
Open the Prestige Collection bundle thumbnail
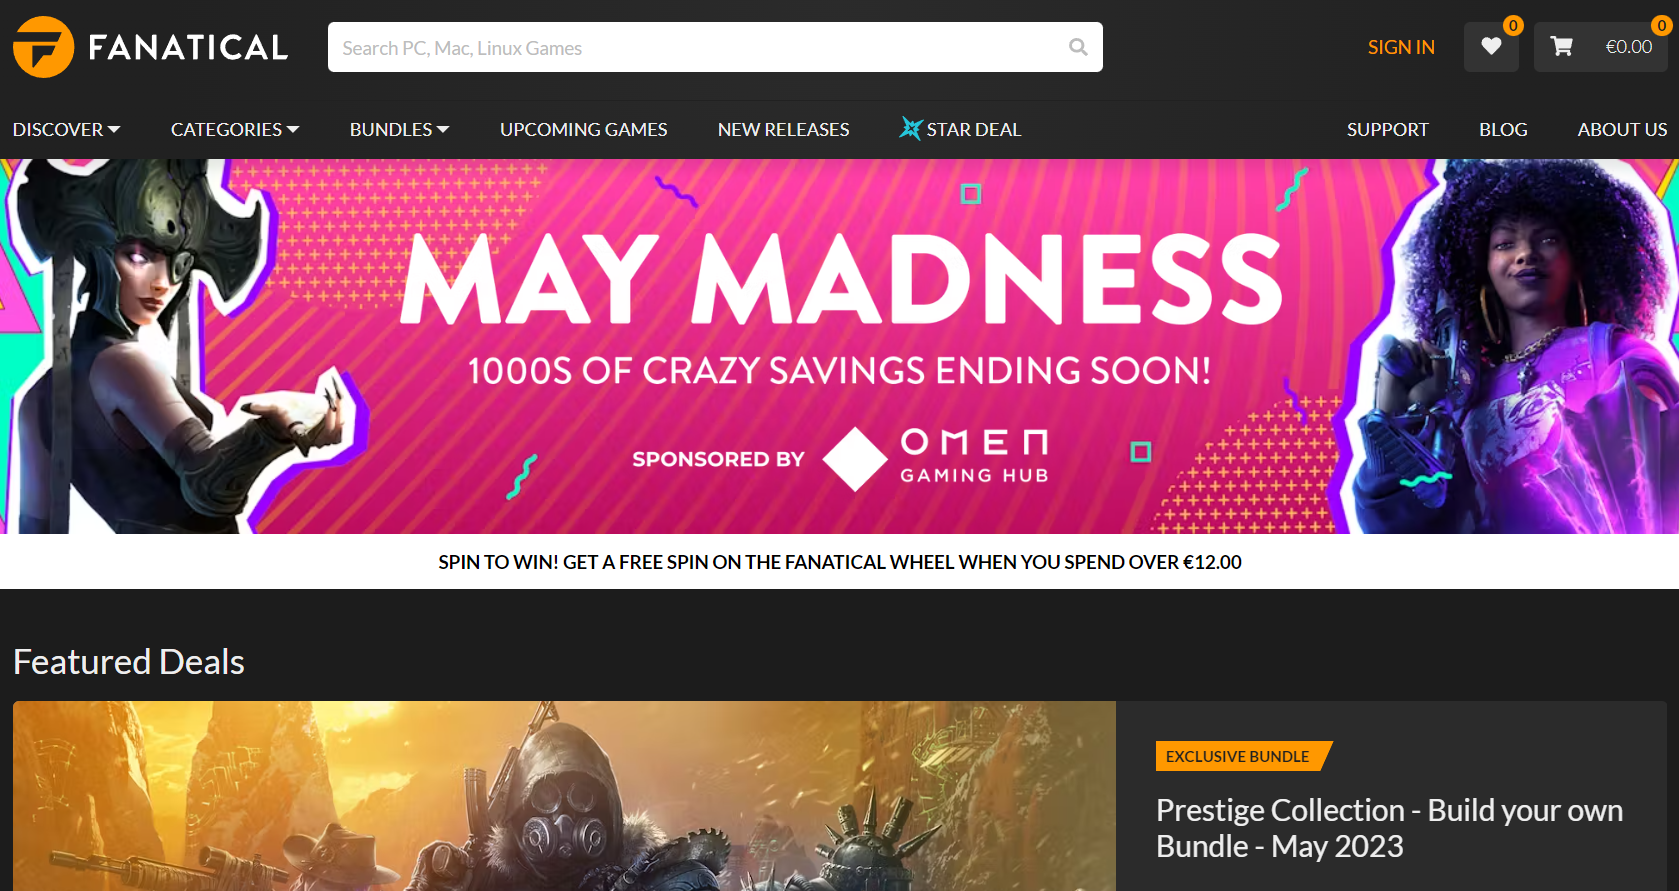[564, 796]
